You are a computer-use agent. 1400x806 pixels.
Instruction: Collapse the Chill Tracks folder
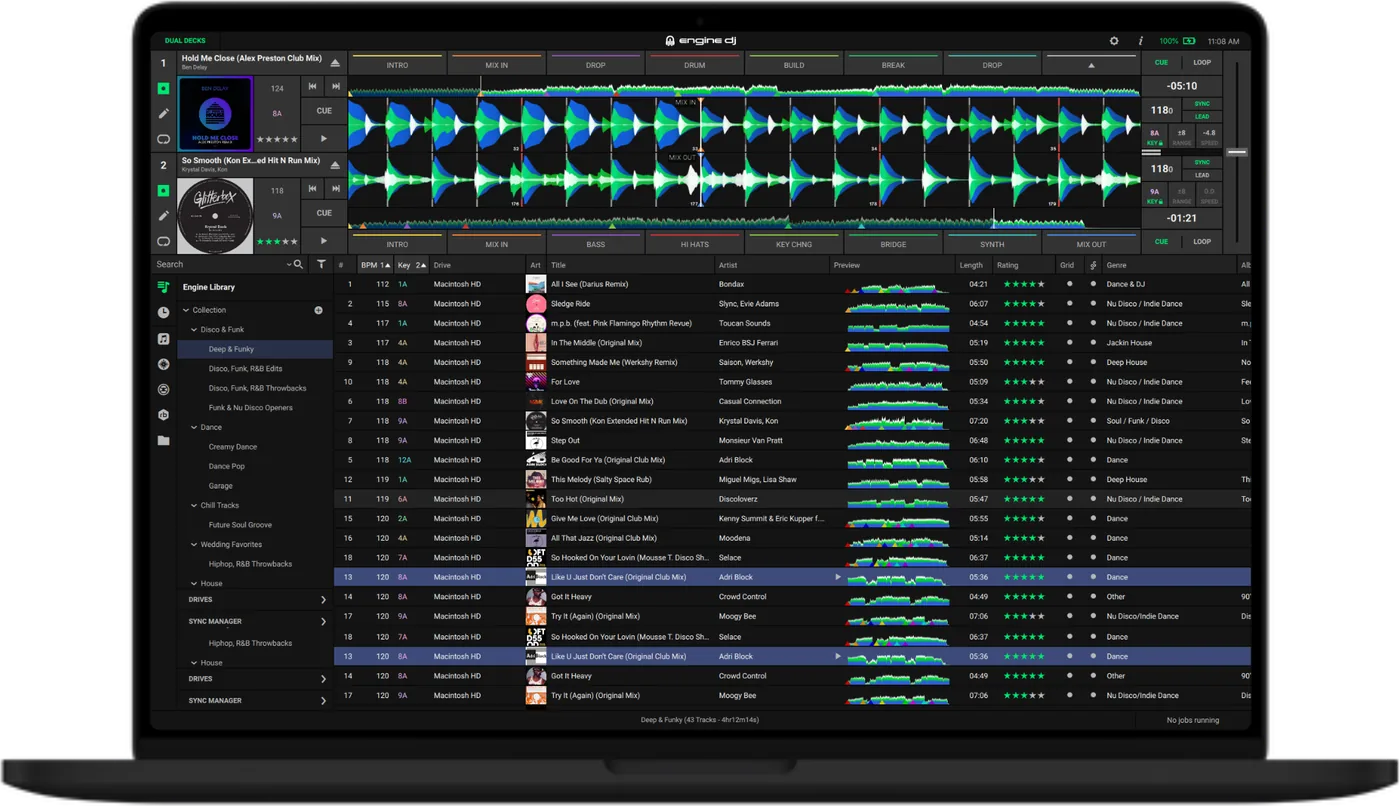click(194, 506)
